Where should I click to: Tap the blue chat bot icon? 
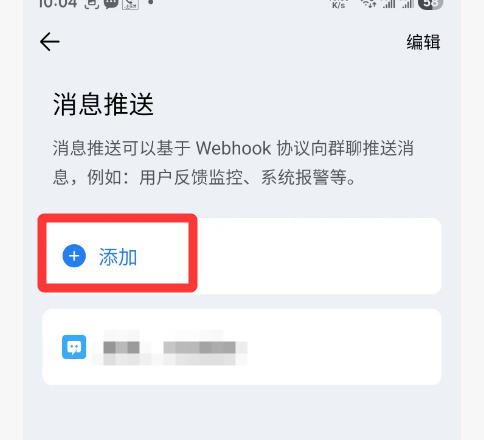click(x=74, y=347)
